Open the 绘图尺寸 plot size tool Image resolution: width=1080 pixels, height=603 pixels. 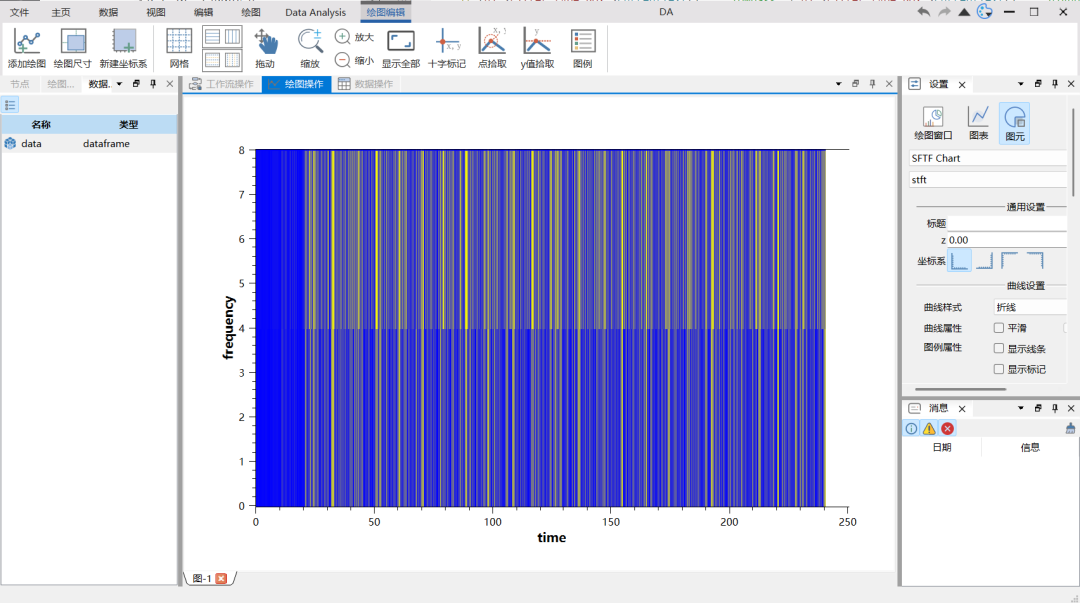click(x=73, y=48)
